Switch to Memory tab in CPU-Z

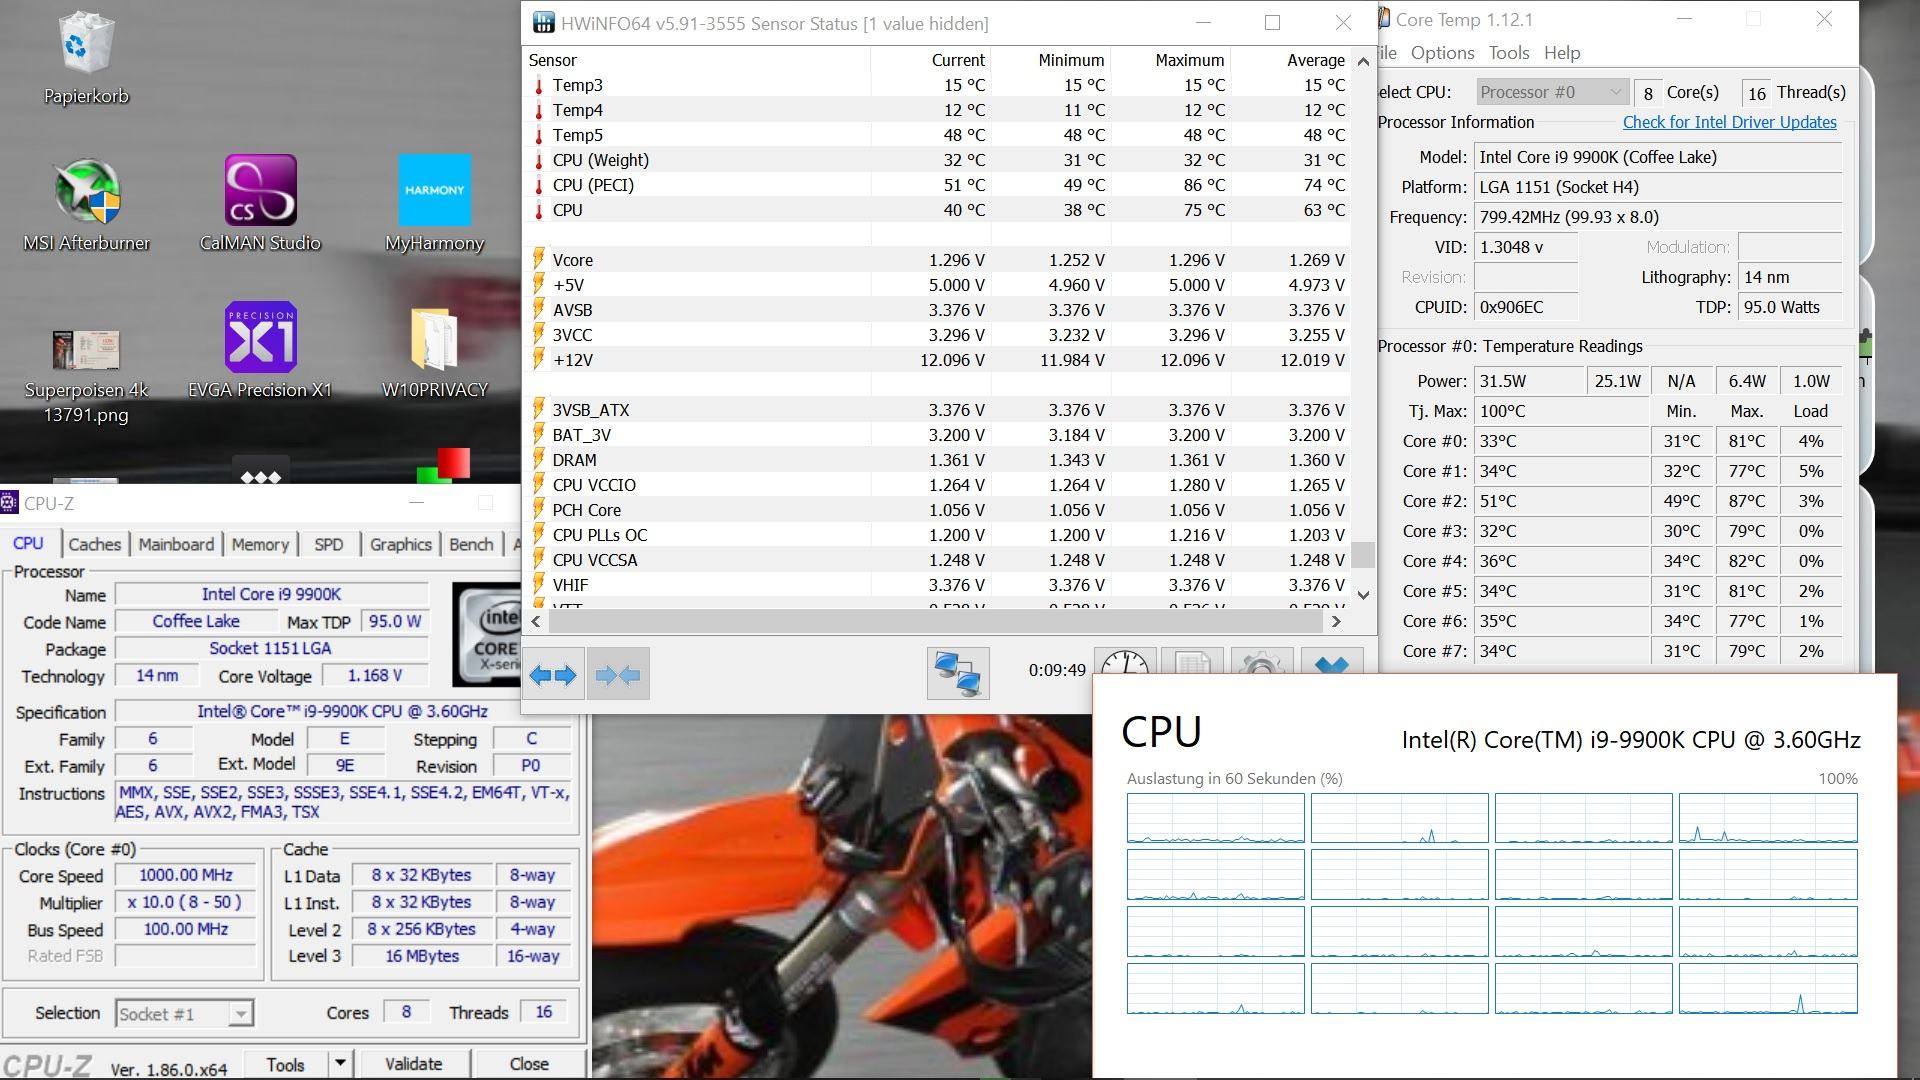(x=260, y=544)
